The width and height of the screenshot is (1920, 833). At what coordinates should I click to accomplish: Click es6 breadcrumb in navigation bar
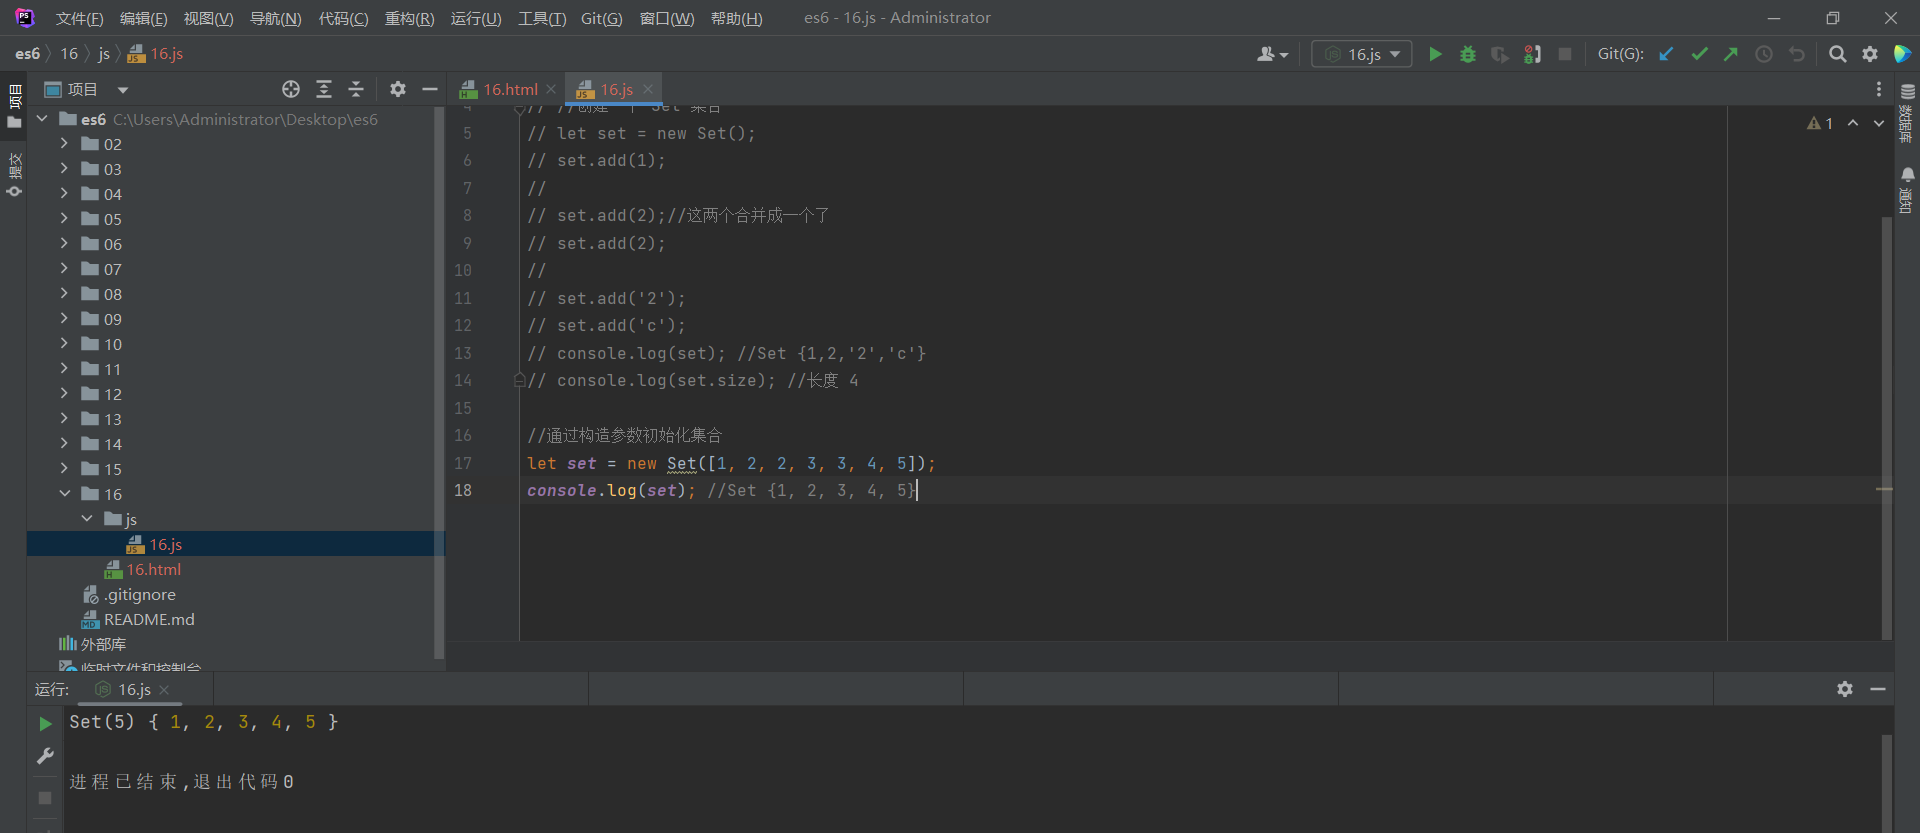27,54
